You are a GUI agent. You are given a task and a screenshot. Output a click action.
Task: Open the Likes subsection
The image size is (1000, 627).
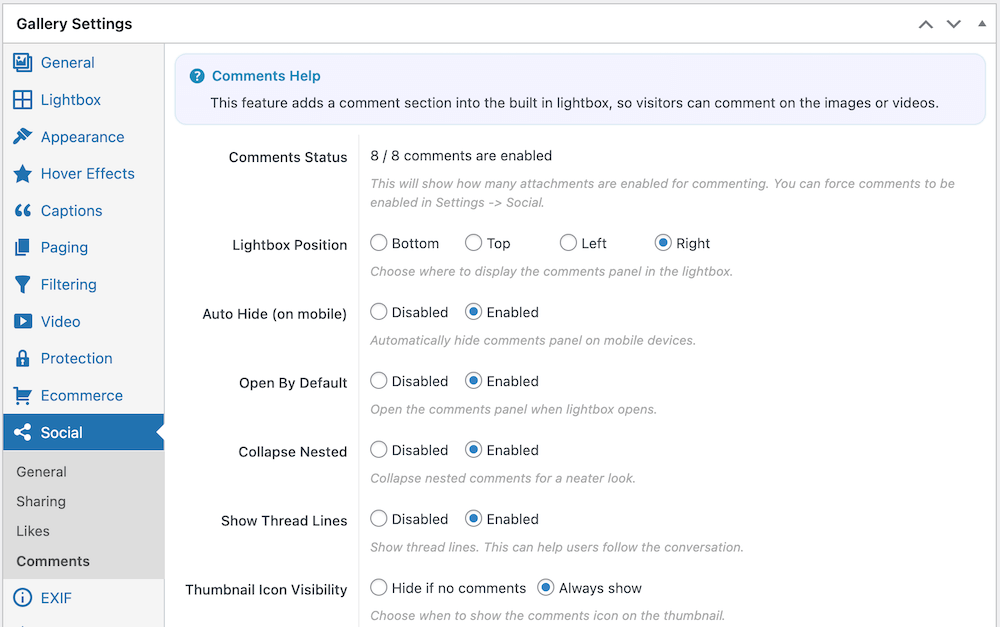click(x=32, y=531)
